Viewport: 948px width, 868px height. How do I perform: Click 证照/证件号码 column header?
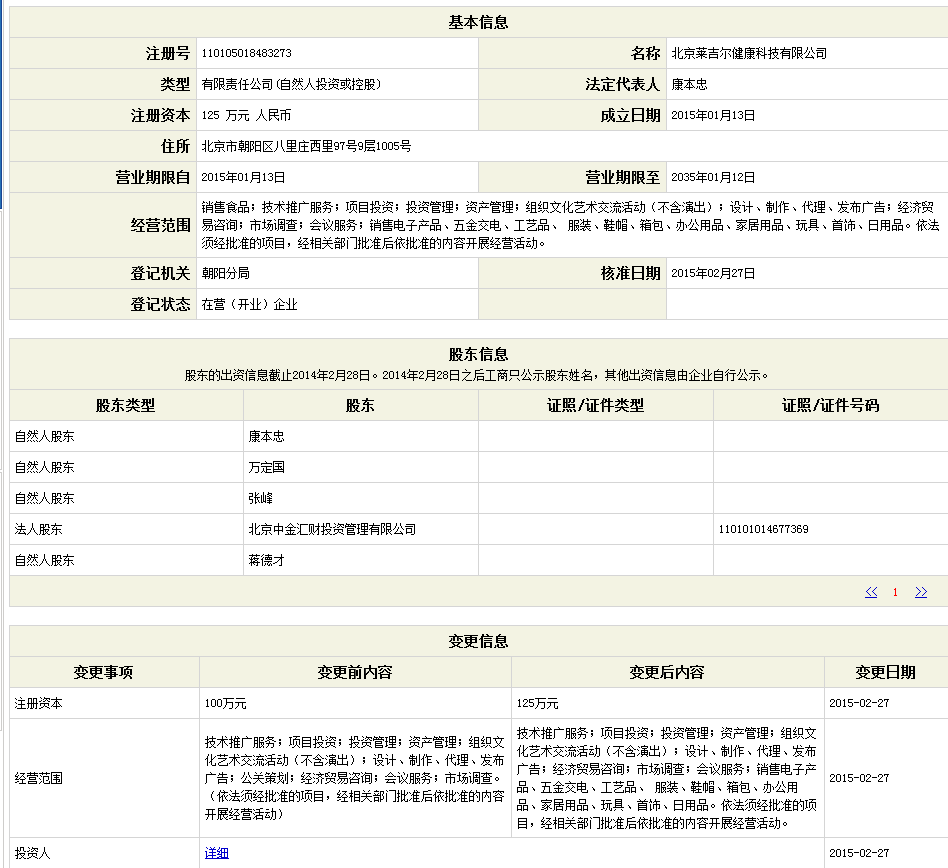831,405
